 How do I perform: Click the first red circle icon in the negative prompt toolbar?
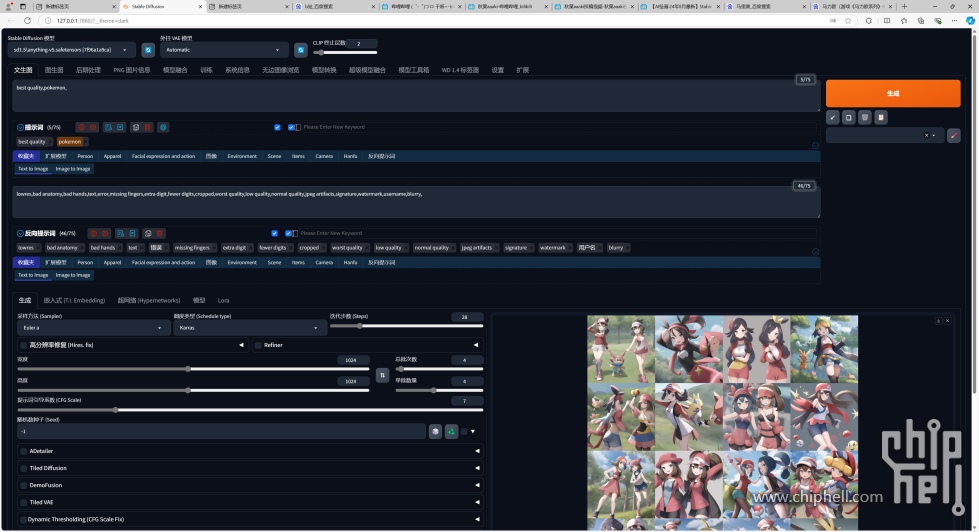click(94, 234)
